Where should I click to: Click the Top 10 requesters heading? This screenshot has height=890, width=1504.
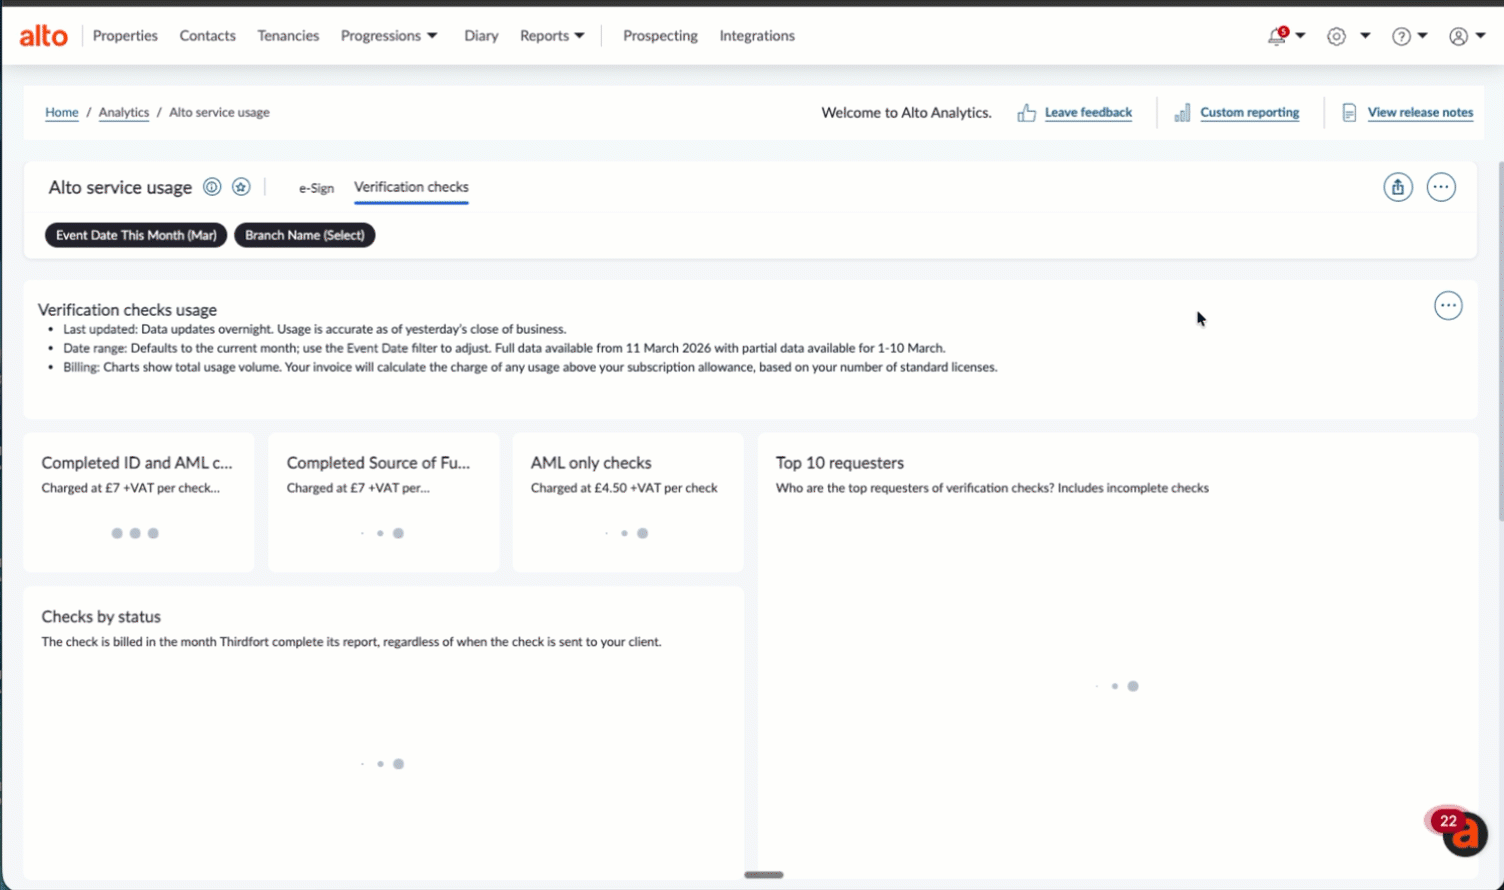coord(840,463)
